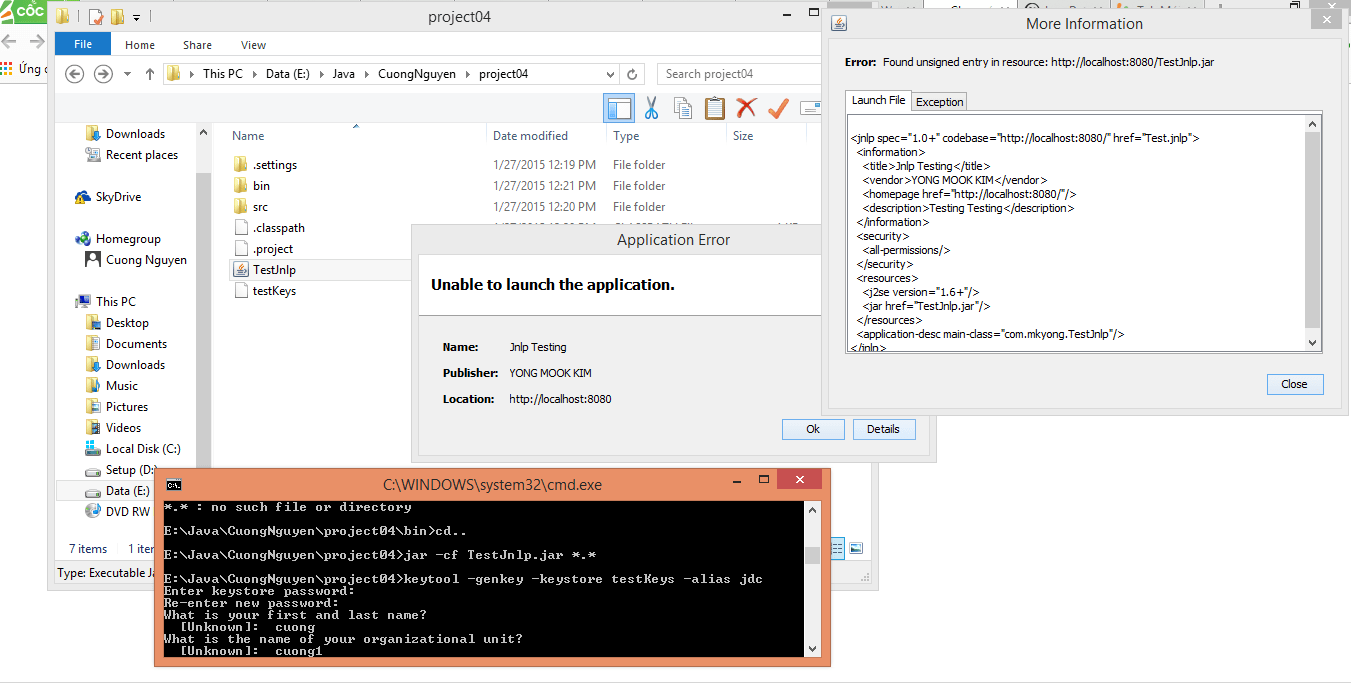Switch to details view in Explorer status bar
The width and height of the screenshot is (1351, 683).
(838, 548)
